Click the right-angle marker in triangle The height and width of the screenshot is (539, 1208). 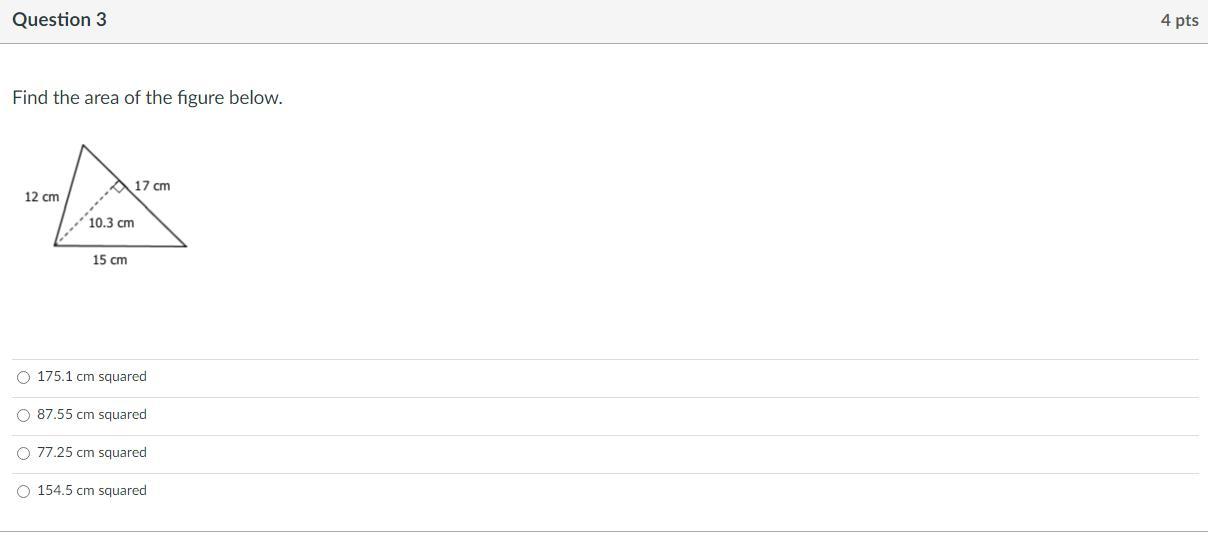[119, 187]
